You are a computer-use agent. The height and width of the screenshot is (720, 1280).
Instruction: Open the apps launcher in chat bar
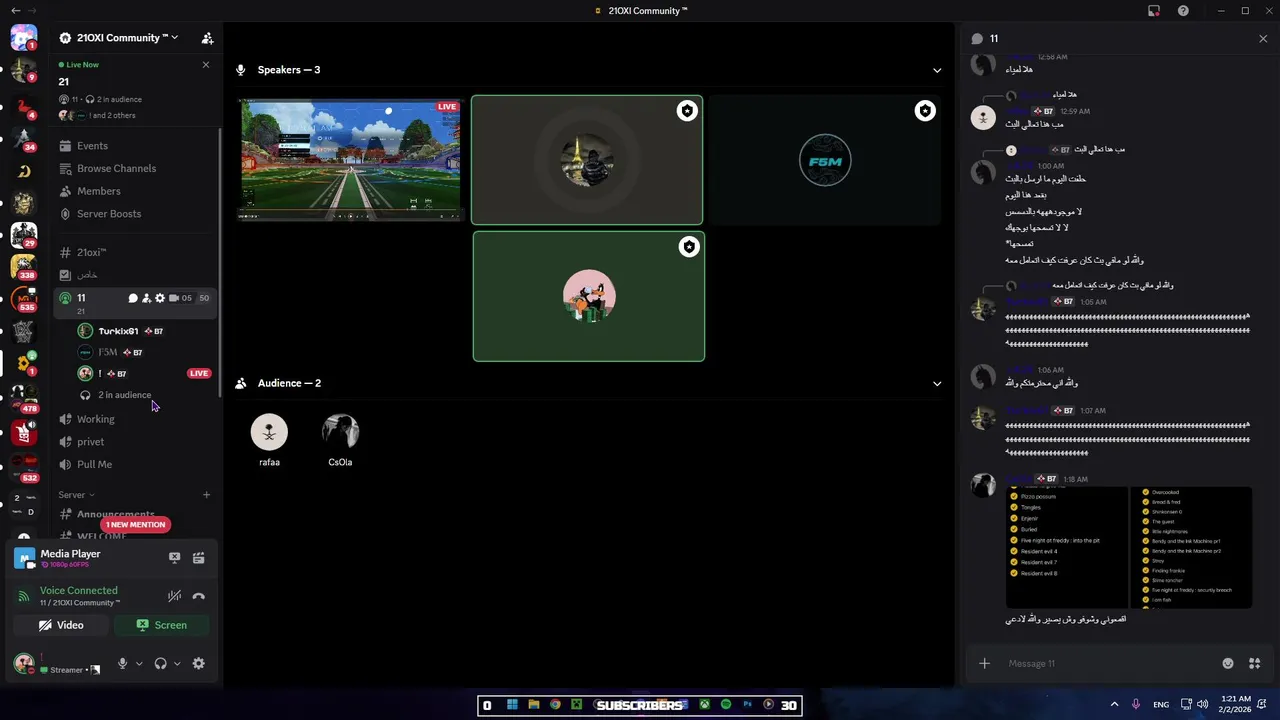click(1255, 663)
